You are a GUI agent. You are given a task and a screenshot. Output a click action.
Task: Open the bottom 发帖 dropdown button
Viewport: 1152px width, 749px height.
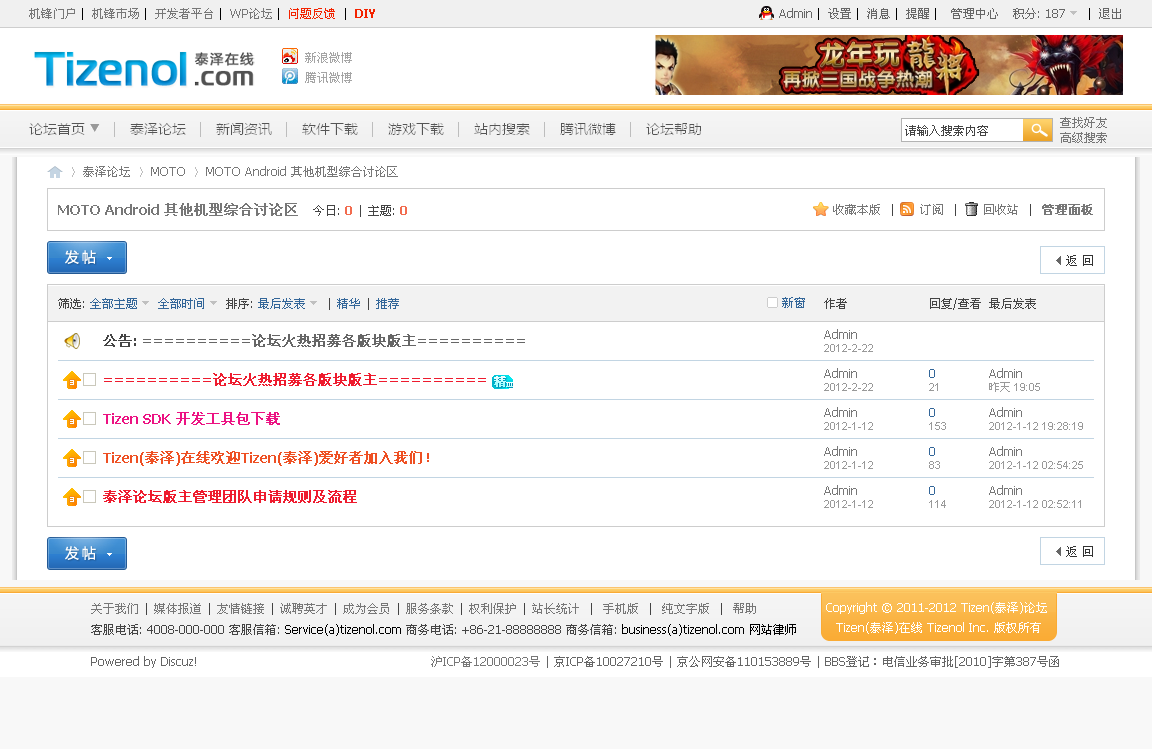coord(87,553)
